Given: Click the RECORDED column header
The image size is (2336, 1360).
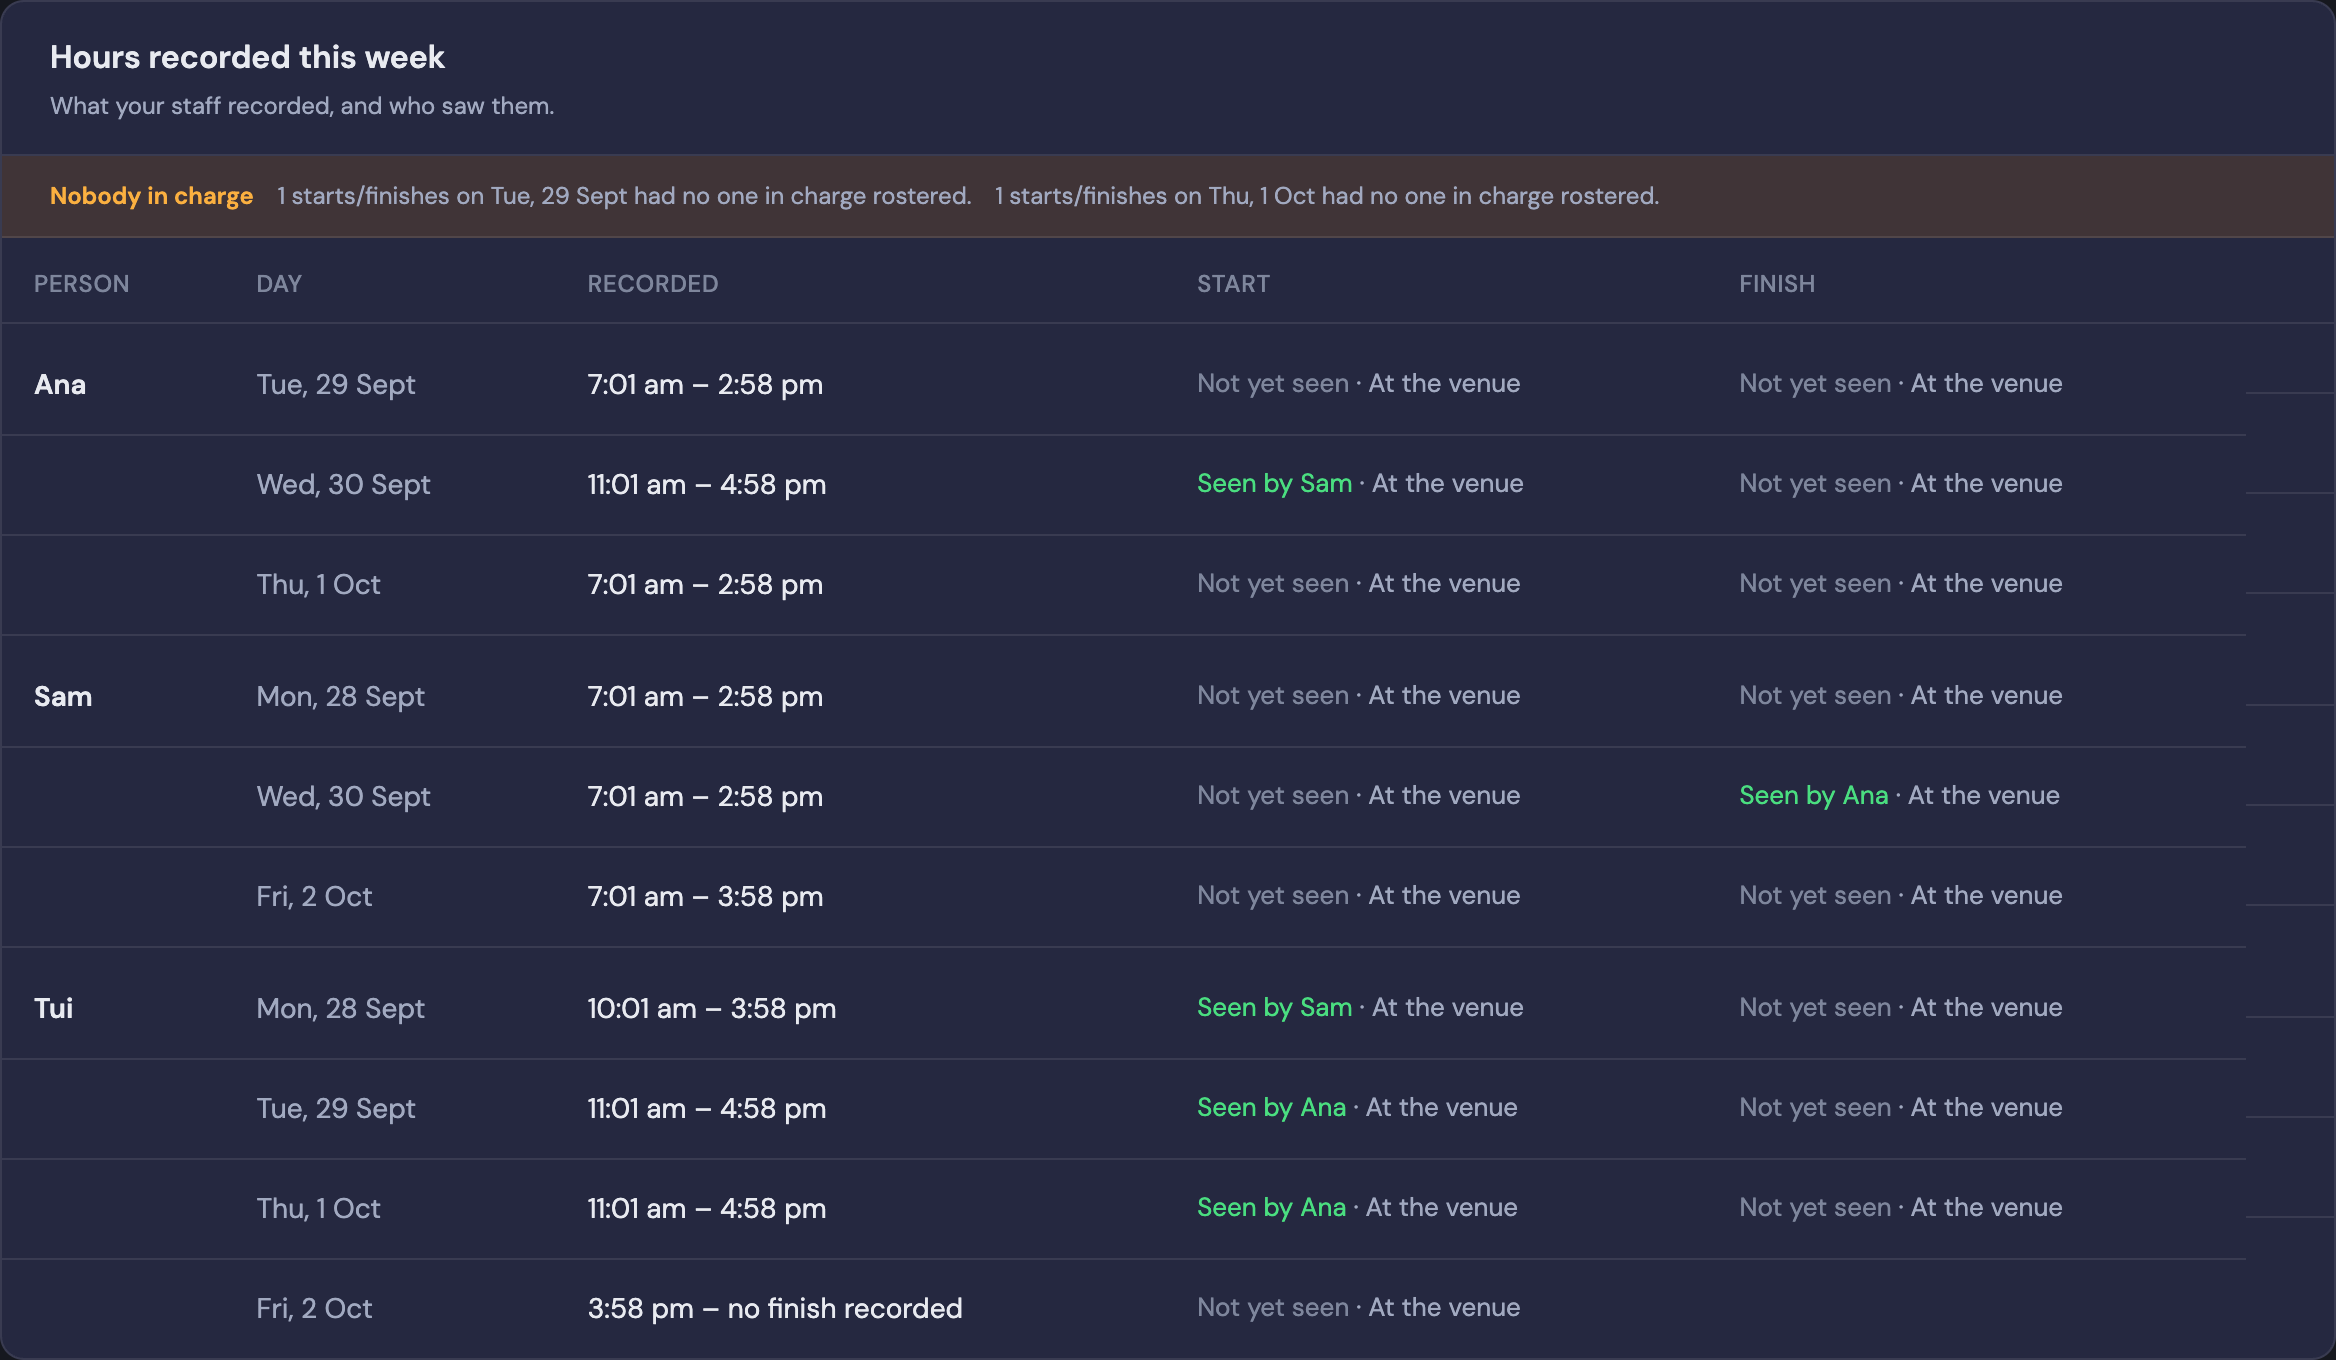Looking at the screenshot, I should pyautogui.click(x=653, y=284).
